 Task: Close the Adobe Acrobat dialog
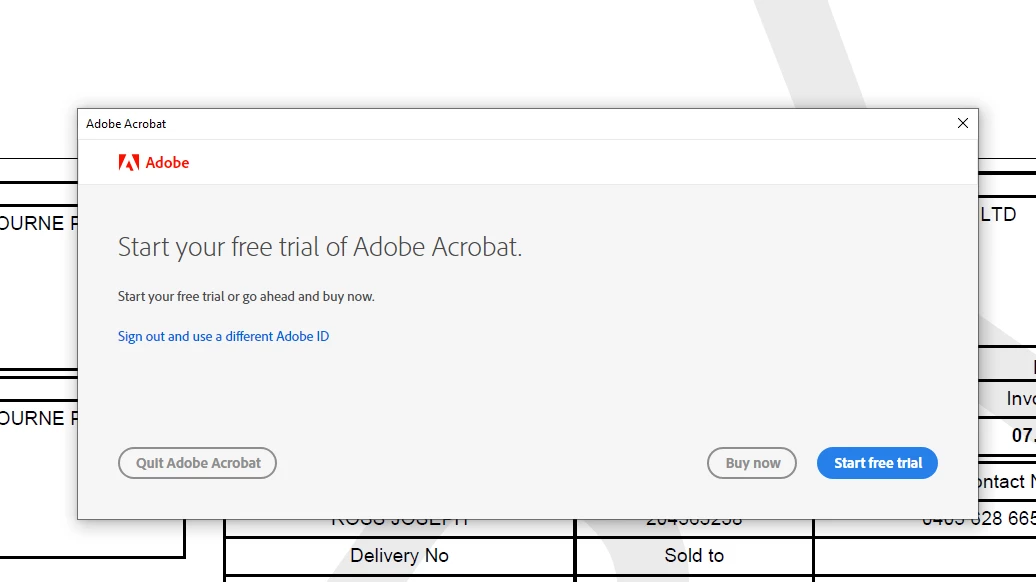pyautogui.click(x=962, y=123)
